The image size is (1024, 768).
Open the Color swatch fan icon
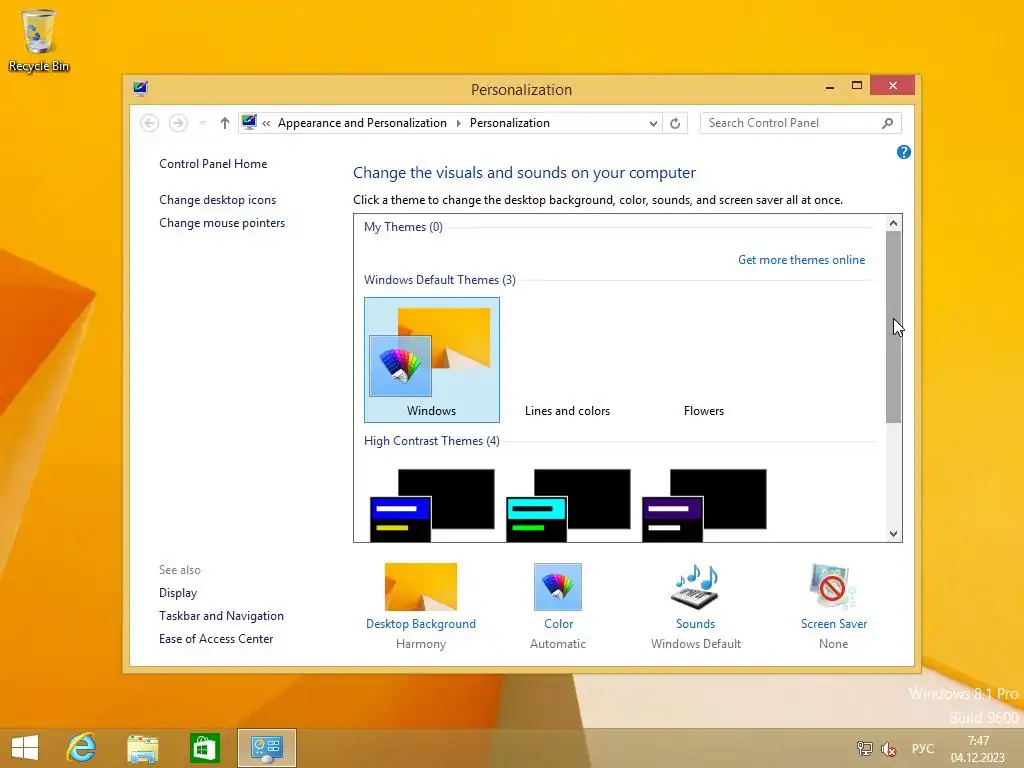click(x=558, y=586)
